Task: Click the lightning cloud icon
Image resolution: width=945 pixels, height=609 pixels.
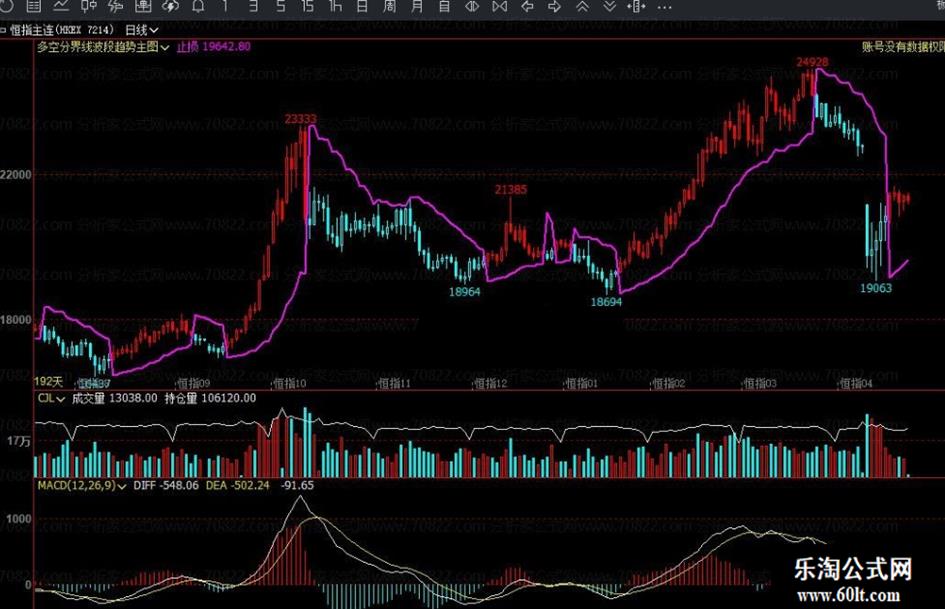Action: click(x=171, y=6)
